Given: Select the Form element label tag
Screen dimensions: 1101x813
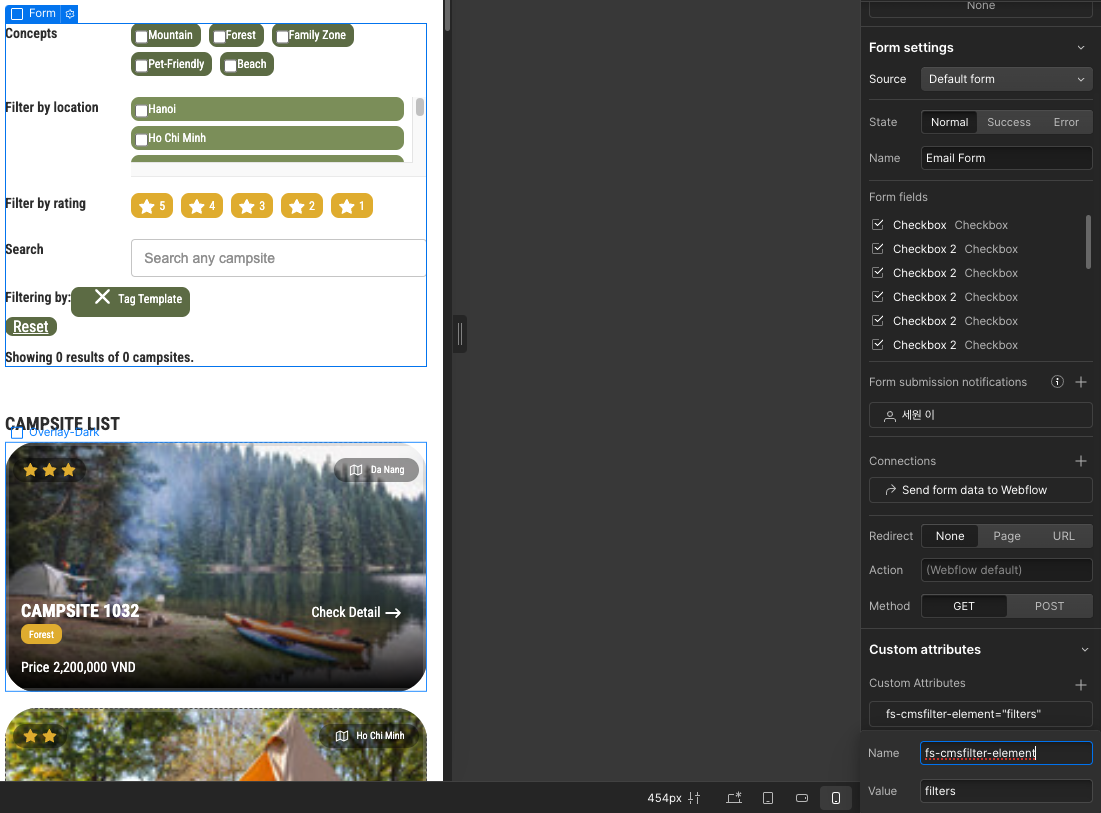Looking at the screenshot, I should point(34,13).
